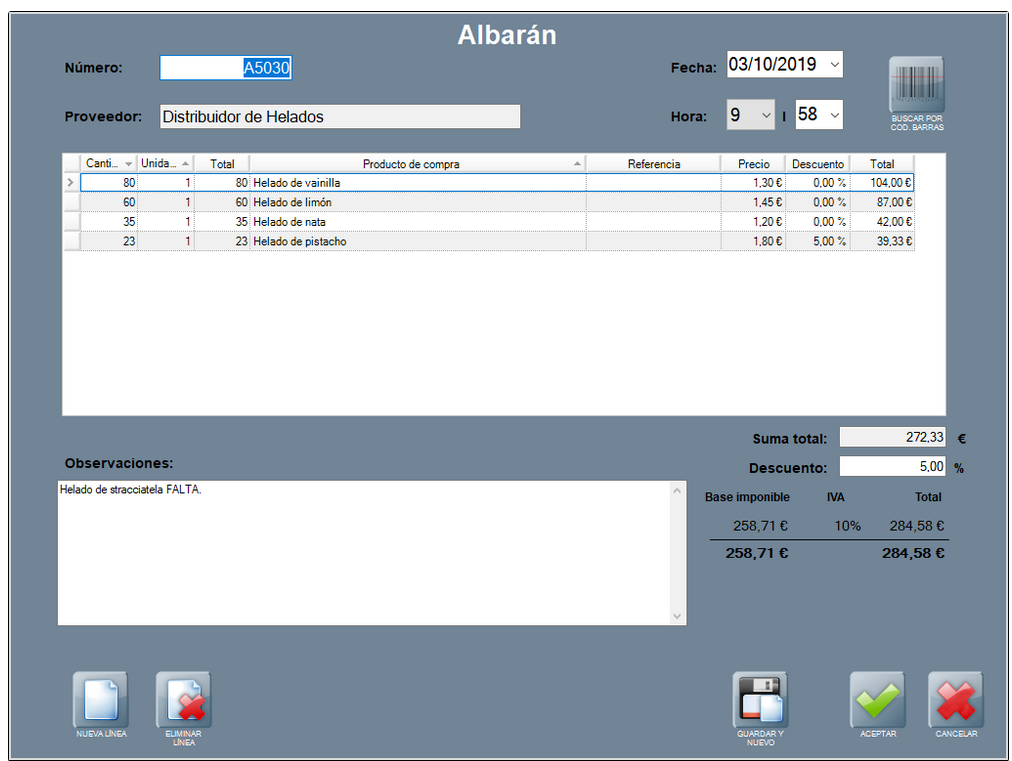Click Guardar y Nuevo save icon
Viewport: 1012px width, 761px height.
coord(760,699)
